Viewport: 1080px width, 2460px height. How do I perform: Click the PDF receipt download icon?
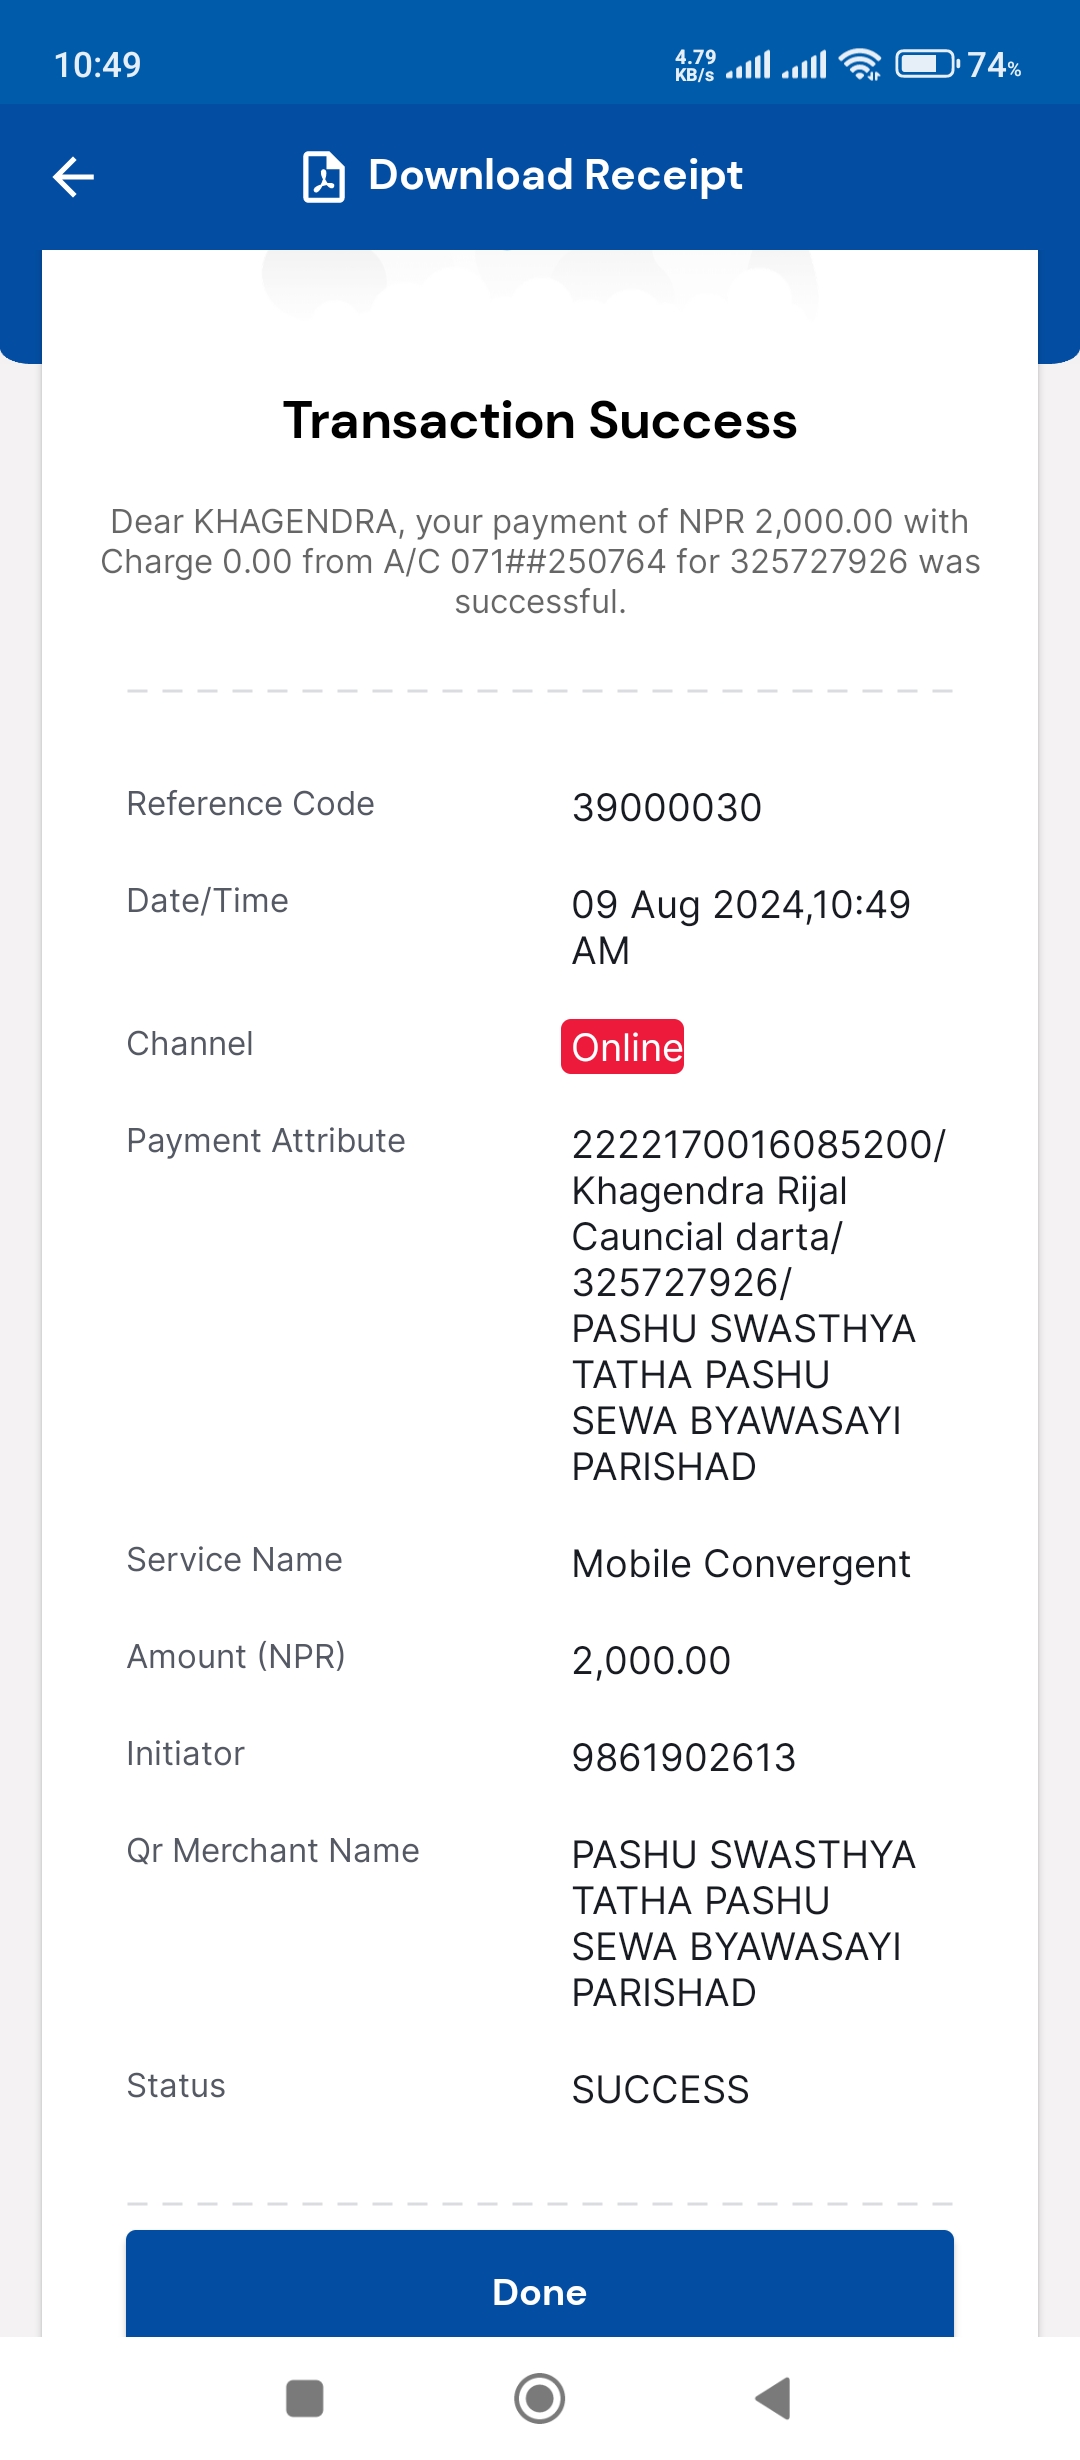pyautogui.click(x=323, y=177)
